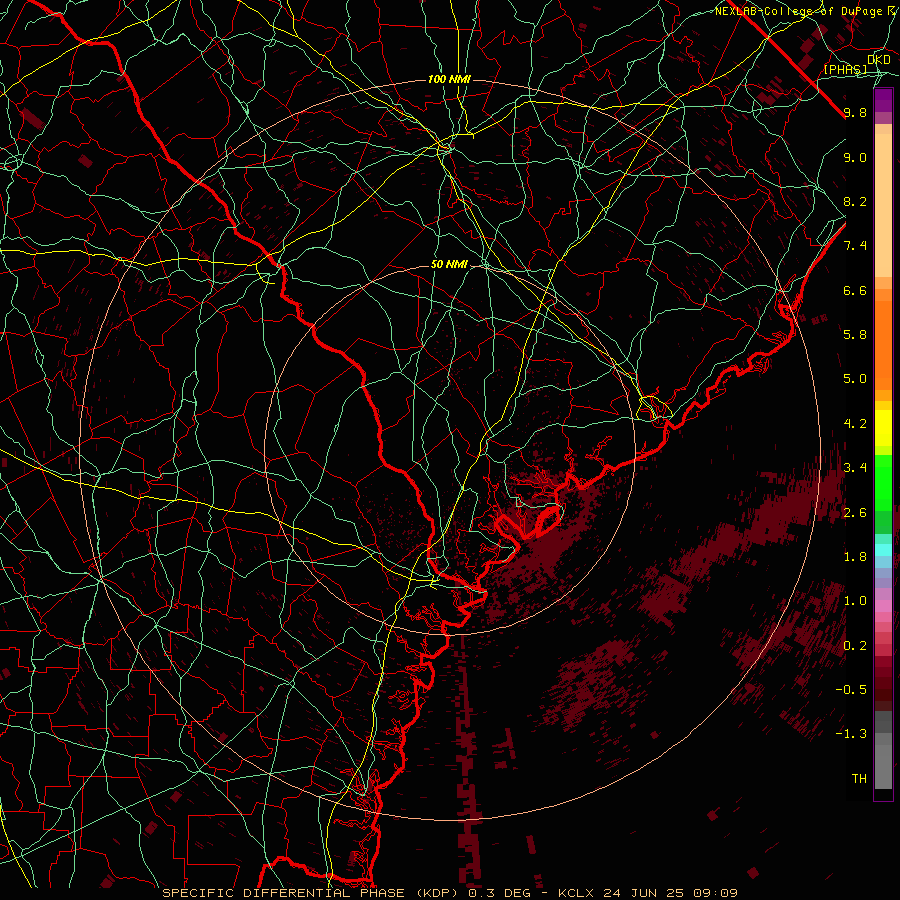Click the 50 NMI range ring label
This screenshot has width=900, height=900.
click(x=449, y=264)
